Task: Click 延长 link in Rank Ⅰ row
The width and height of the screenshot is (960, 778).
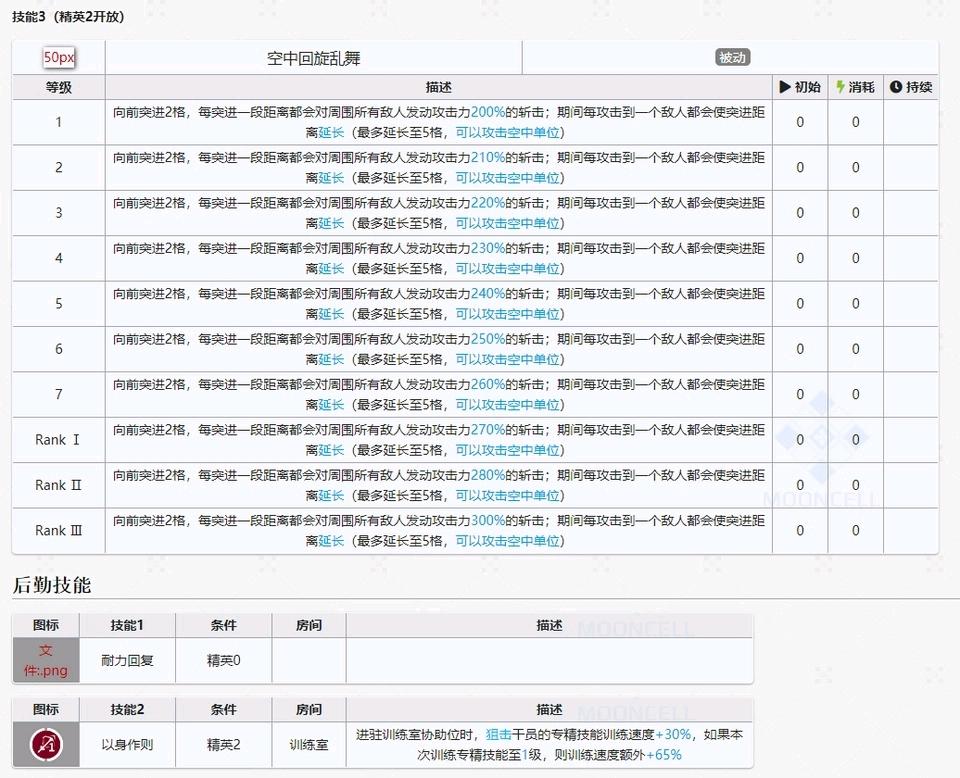Action: pyautogui.click(x=331, y=450)
